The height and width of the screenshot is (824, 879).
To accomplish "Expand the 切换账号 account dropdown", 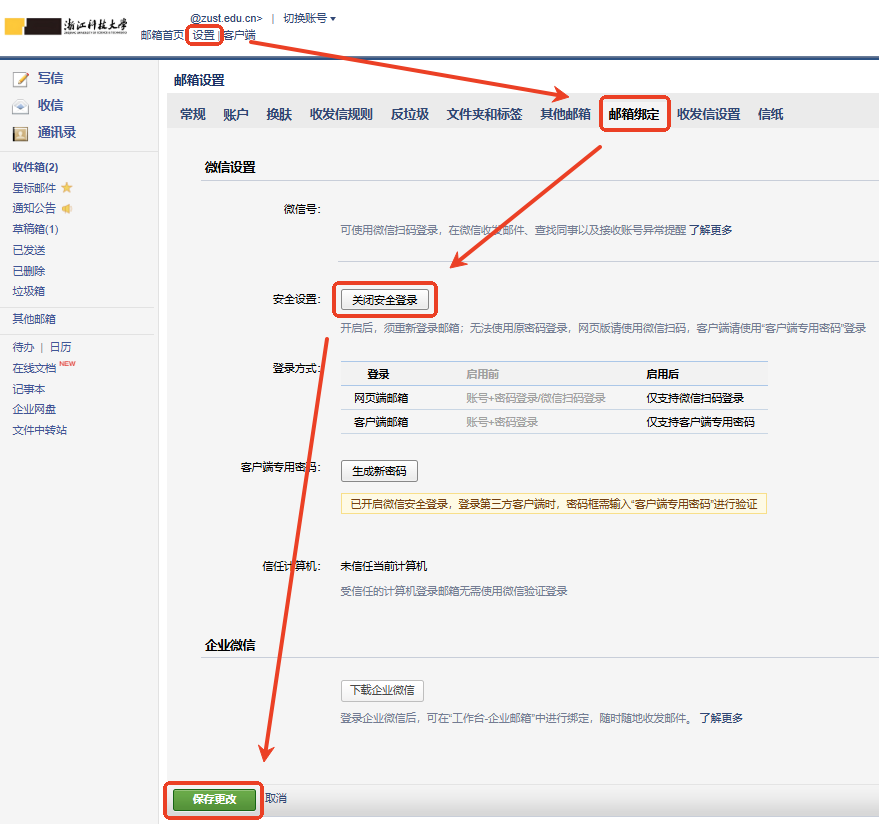I will coord(309,18).
